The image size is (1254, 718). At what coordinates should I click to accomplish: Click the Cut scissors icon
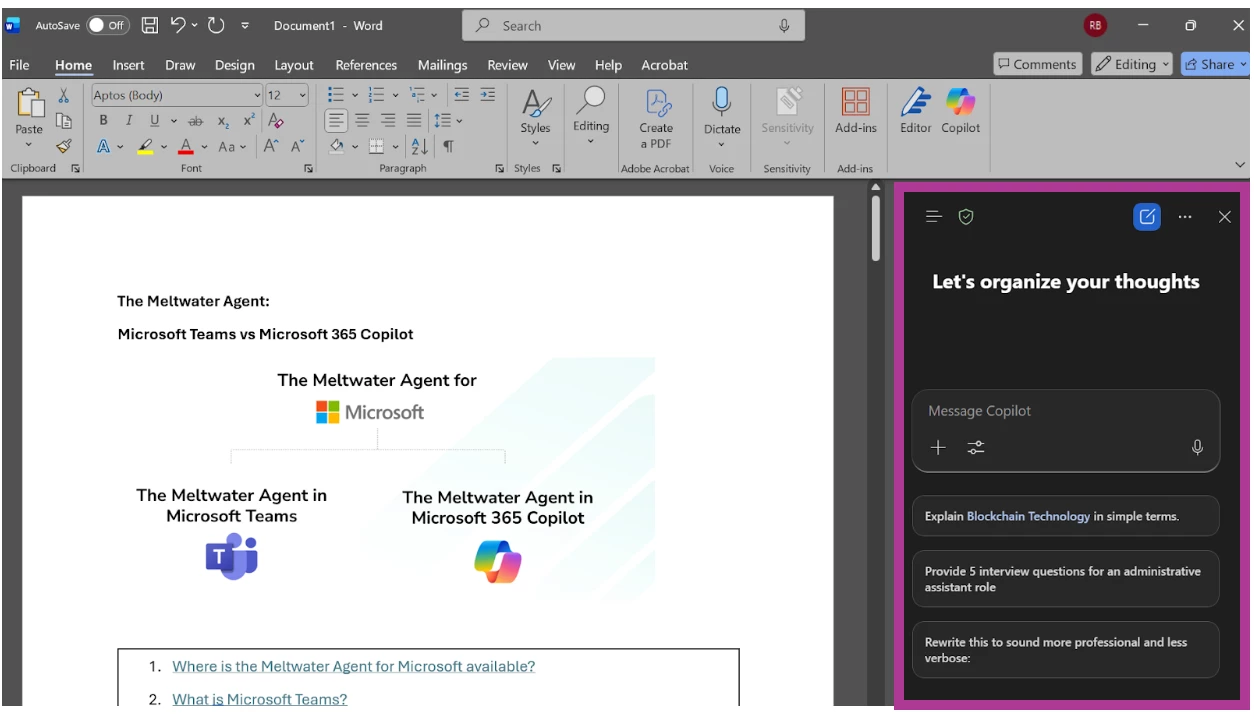pyautogui.click(x=64, y=96)
